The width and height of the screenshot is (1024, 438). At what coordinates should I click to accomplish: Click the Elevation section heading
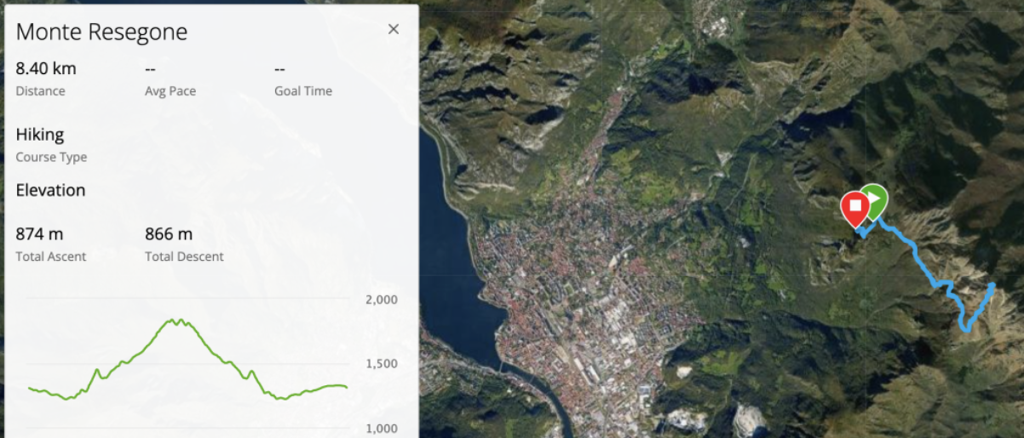50,191
